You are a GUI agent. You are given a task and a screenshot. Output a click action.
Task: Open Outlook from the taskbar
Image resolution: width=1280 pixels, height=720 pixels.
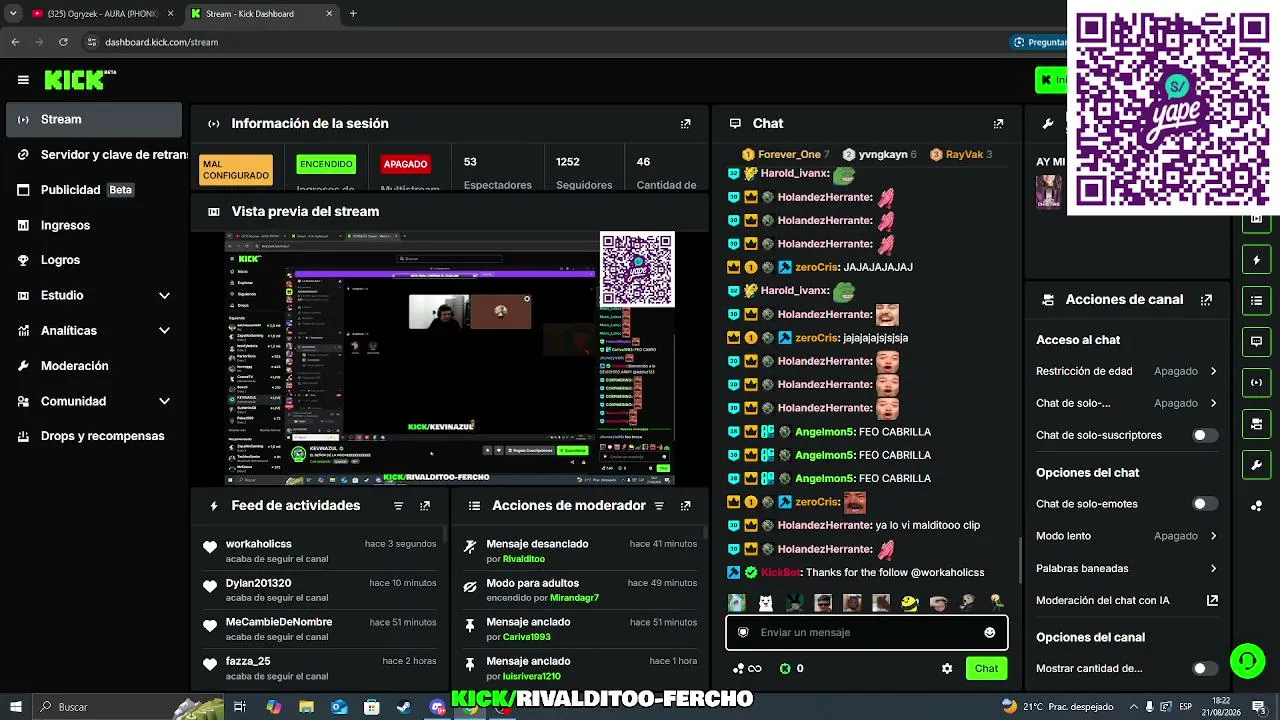(339, 707)
